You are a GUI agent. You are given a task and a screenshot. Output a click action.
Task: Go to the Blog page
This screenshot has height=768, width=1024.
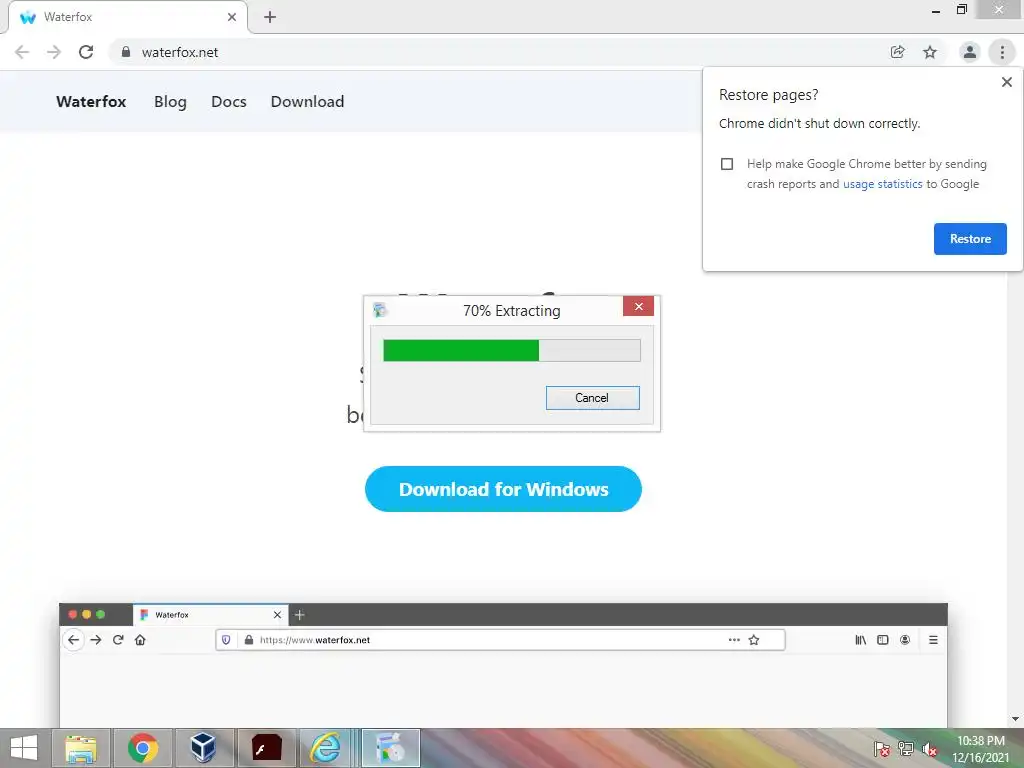click(x=170, y=102)
